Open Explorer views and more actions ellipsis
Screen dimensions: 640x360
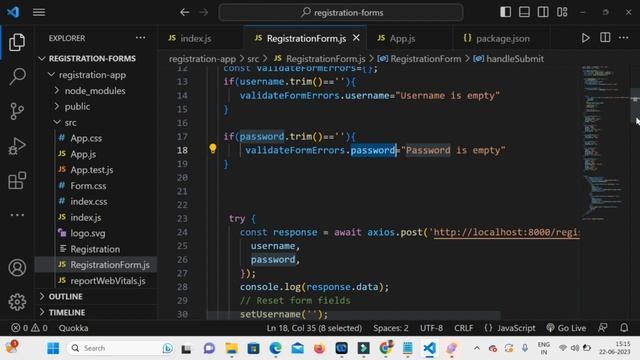coord(140,38)
